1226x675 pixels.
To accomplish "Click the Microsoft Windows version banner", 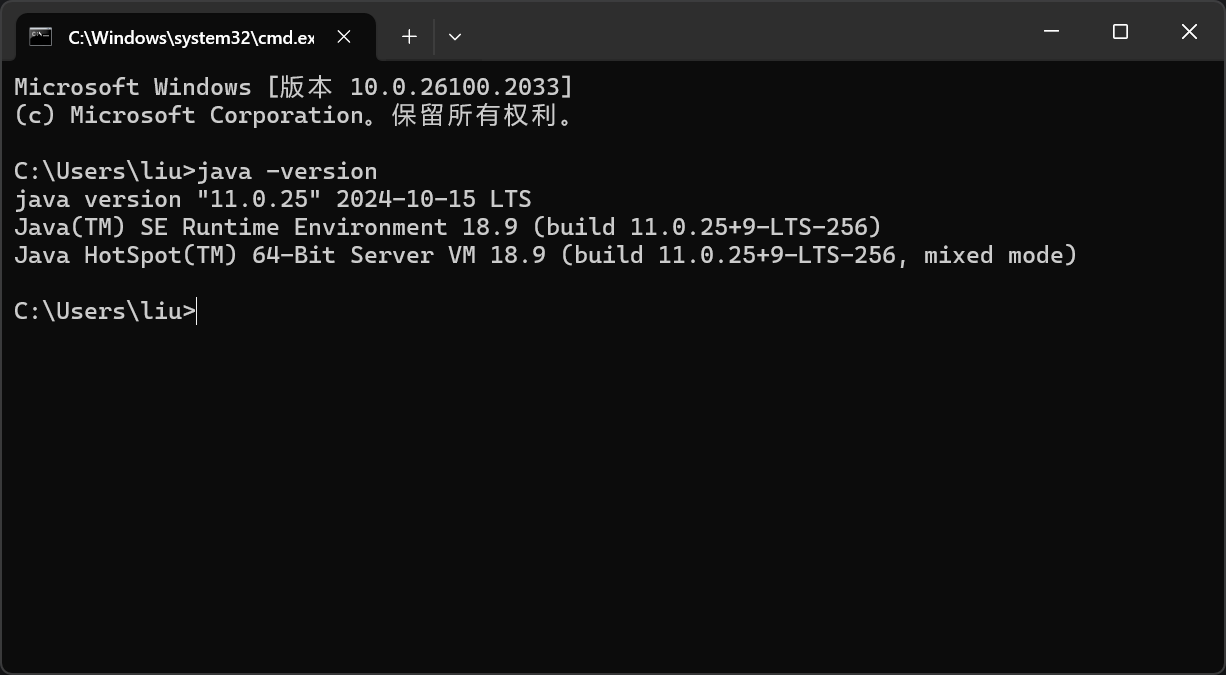I will pyautogui.click(x=292, y=87).
